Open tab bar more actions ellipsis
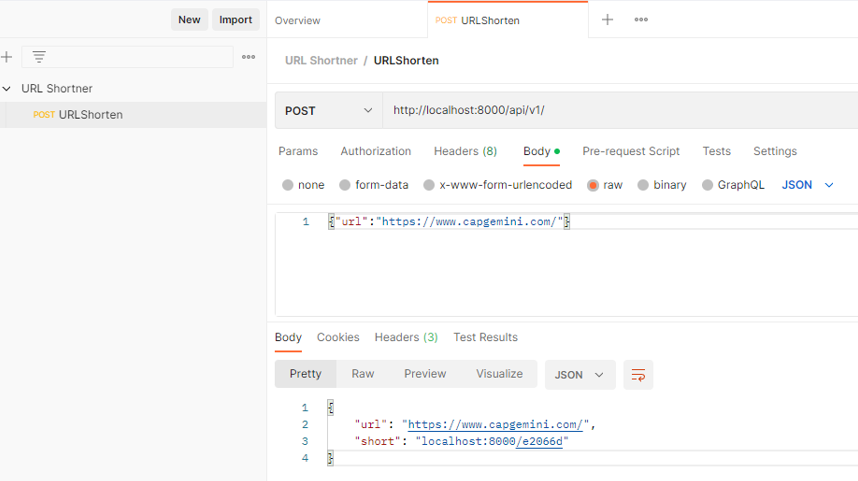This screenshot has width=858, height=481. point(641,20)
